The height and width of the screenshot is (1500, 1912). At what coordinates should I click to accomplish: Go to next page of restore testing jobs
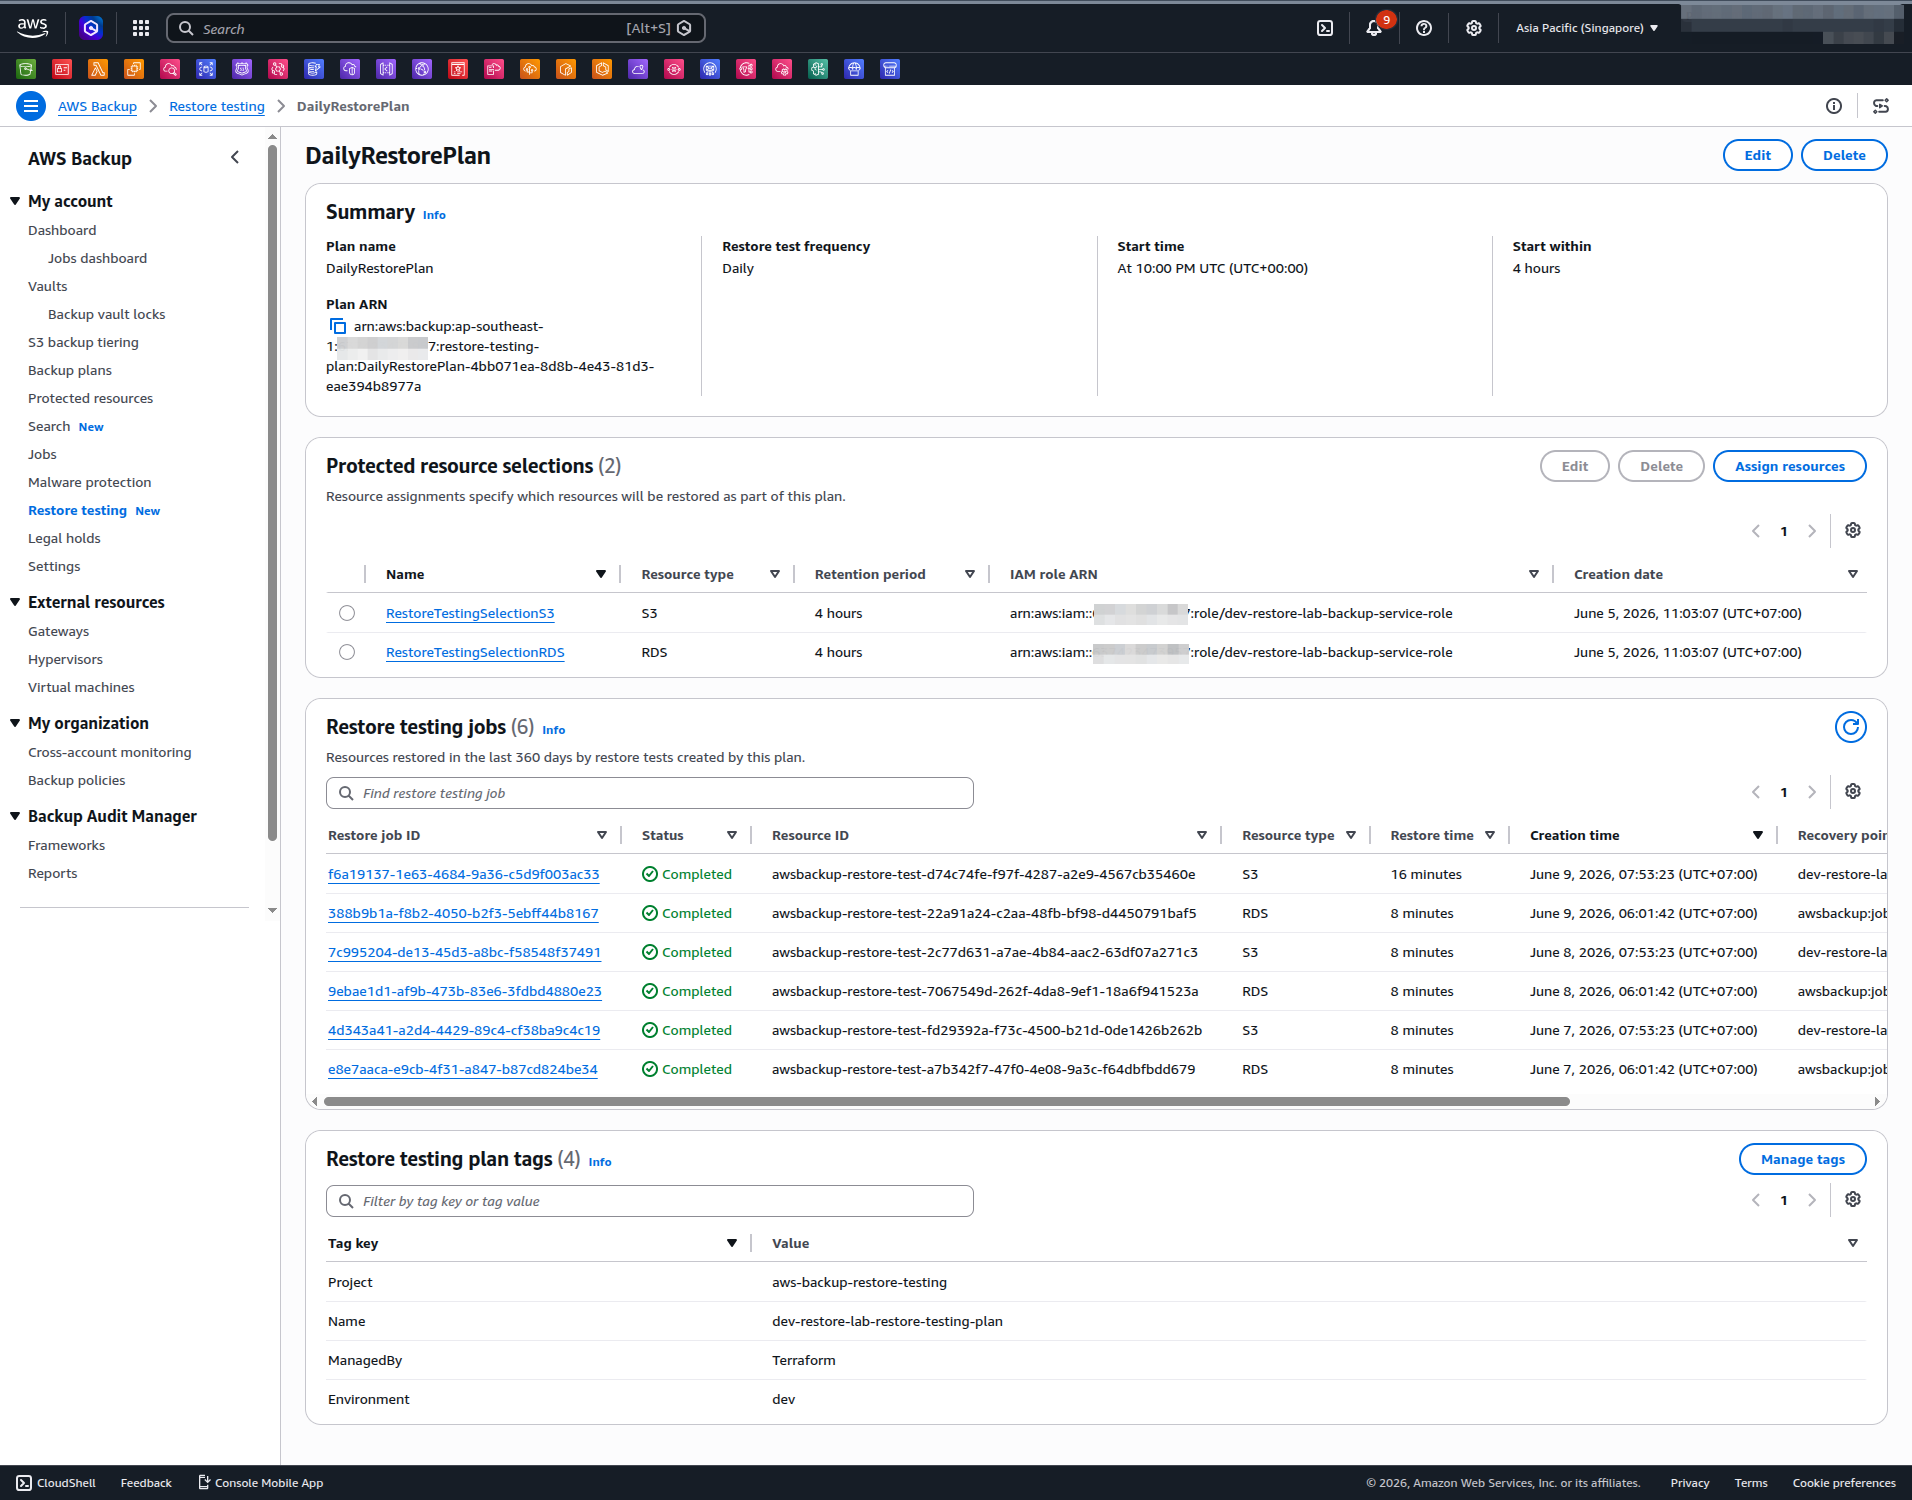(x=1812, y=792)
